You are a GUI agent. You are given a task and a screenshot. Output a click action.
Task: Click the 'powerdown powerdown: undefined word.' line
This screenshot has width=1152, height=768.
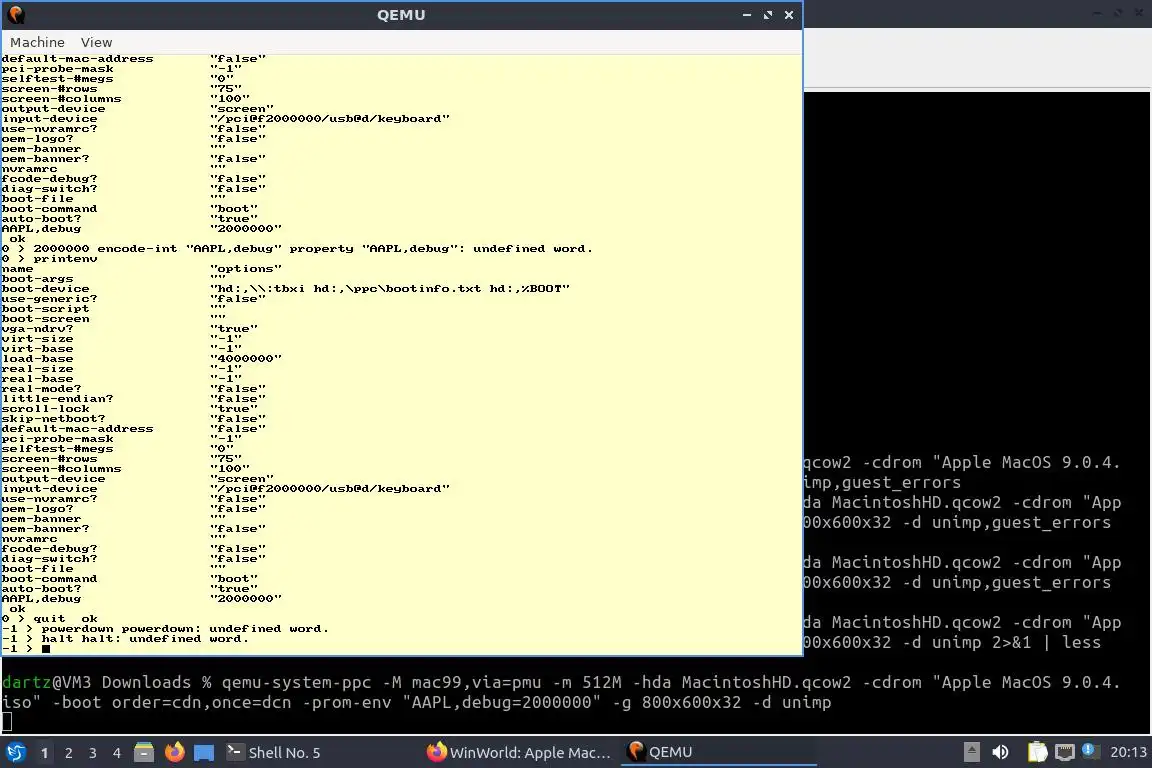(x=165, y=629)
